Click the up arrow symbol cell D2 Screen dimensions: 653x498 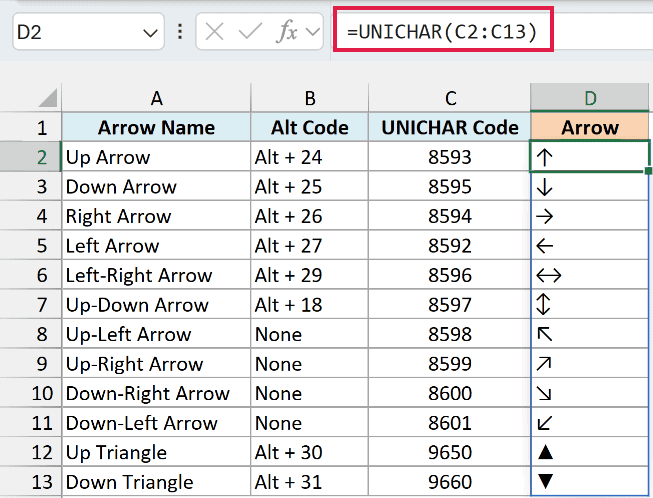click(x=590, y=157)
